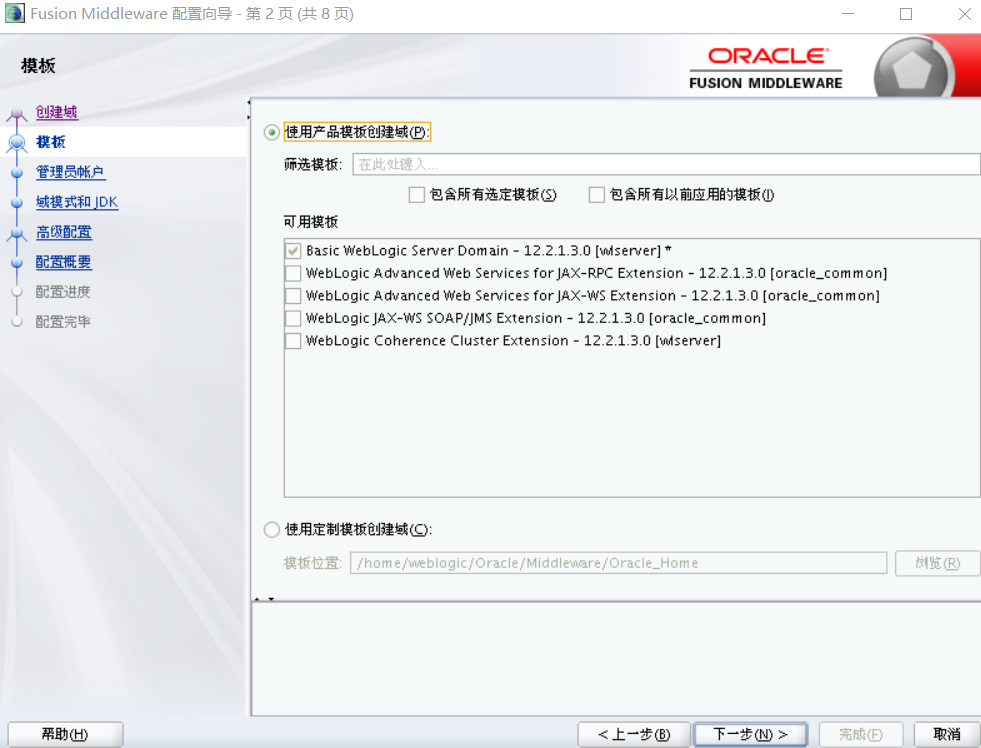Click the 高级配置 step node icon

point(17,233)
